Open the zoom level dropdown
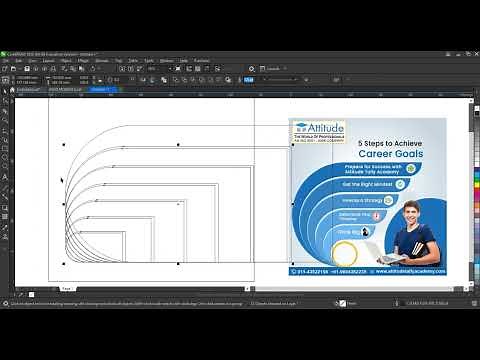The height and width of the screenshot is (360, 480). click(170, 69)
